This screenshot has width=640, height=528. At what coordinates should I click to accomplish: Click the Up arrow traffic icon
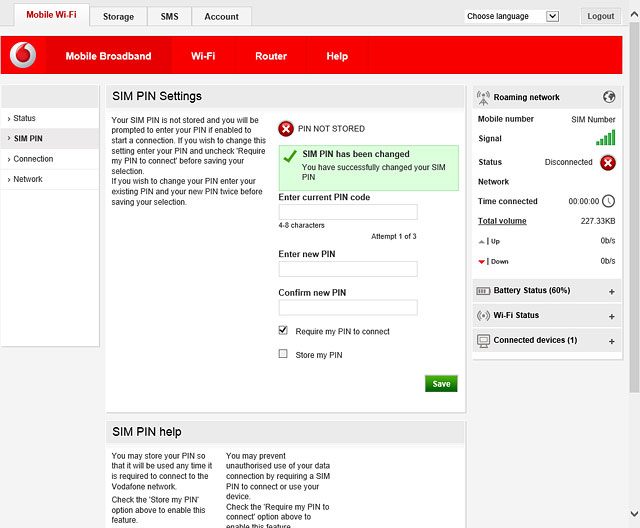[482, 242]
